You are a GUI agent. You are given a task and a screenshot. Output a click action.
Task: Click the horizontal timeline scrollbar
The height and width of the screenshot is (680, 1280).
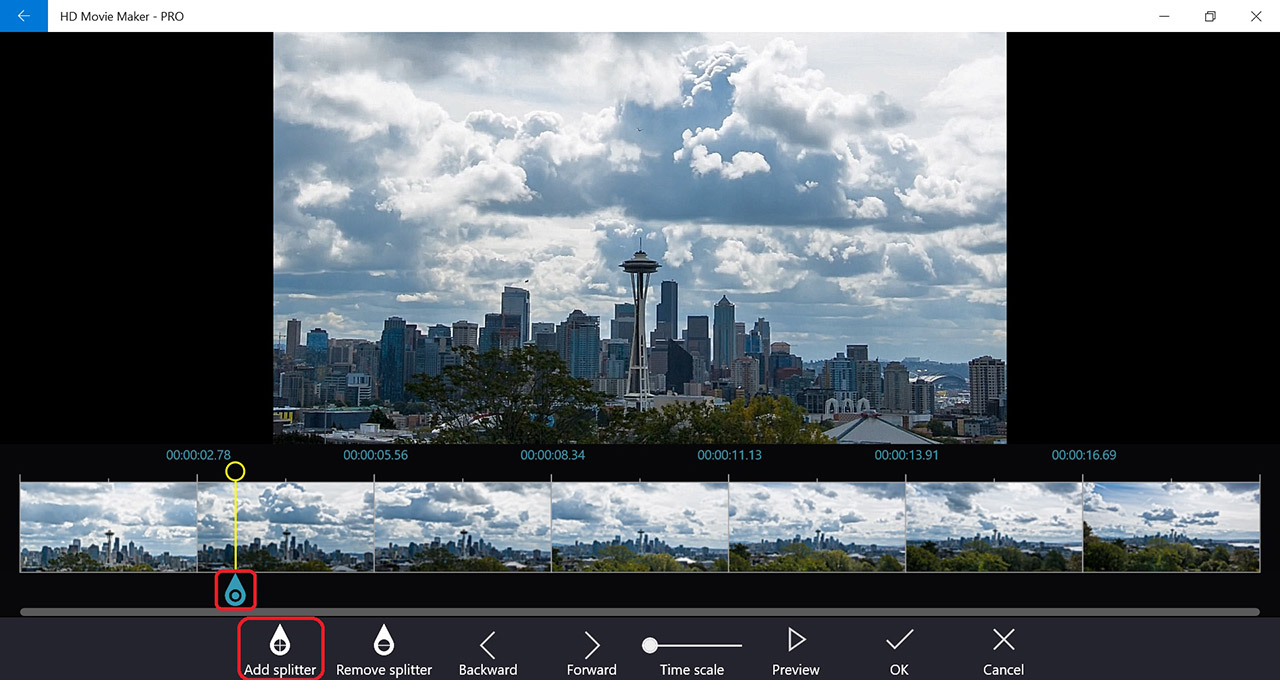640,611
